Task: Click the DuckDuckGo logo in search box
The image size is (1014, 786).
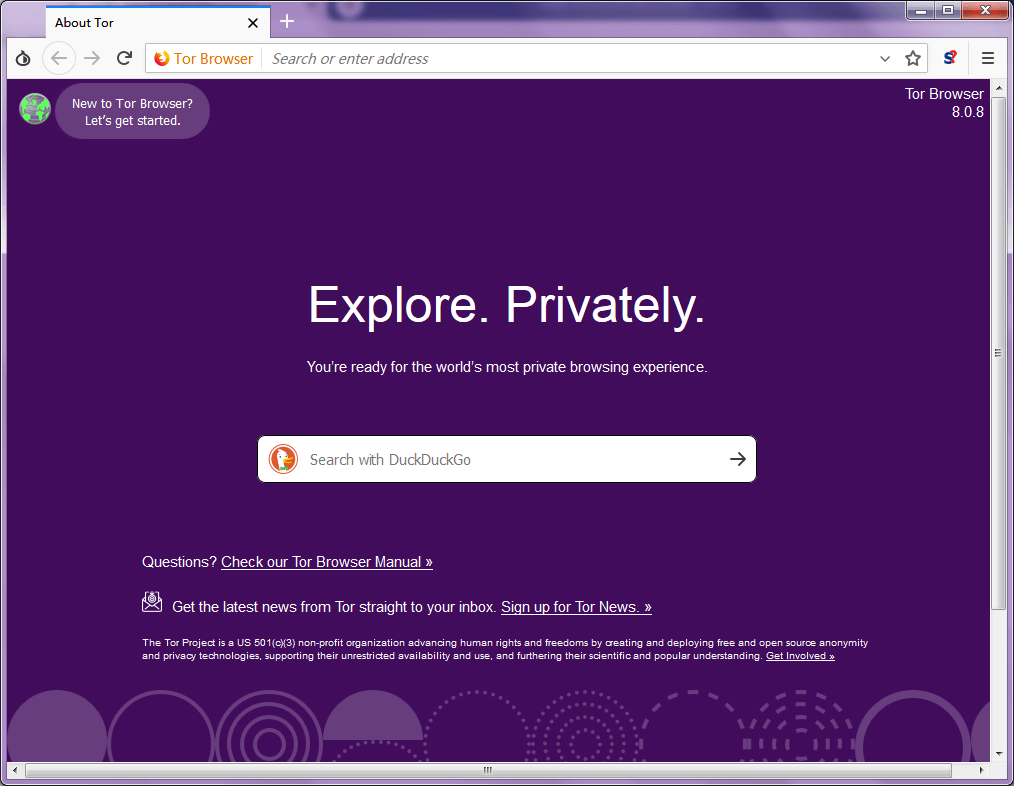Action: (x=283, y=459)
